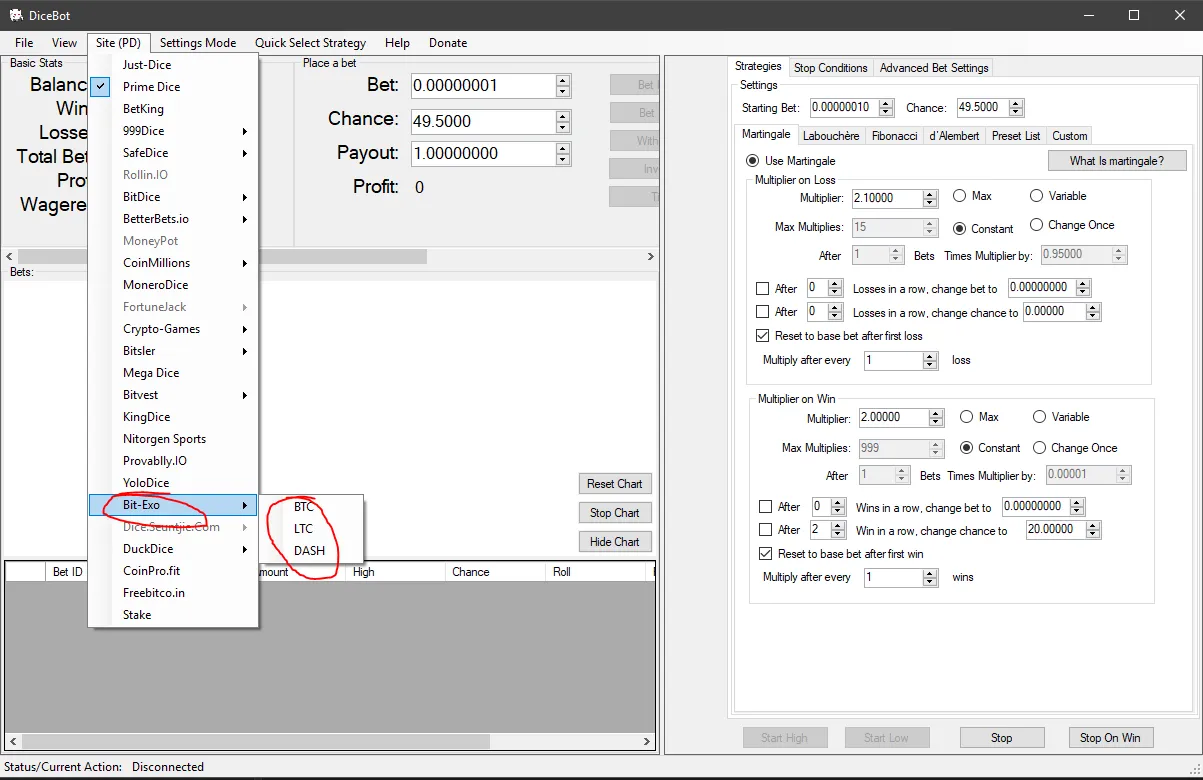Choose DASH under Bit-Exo

[x=311, y=551]
